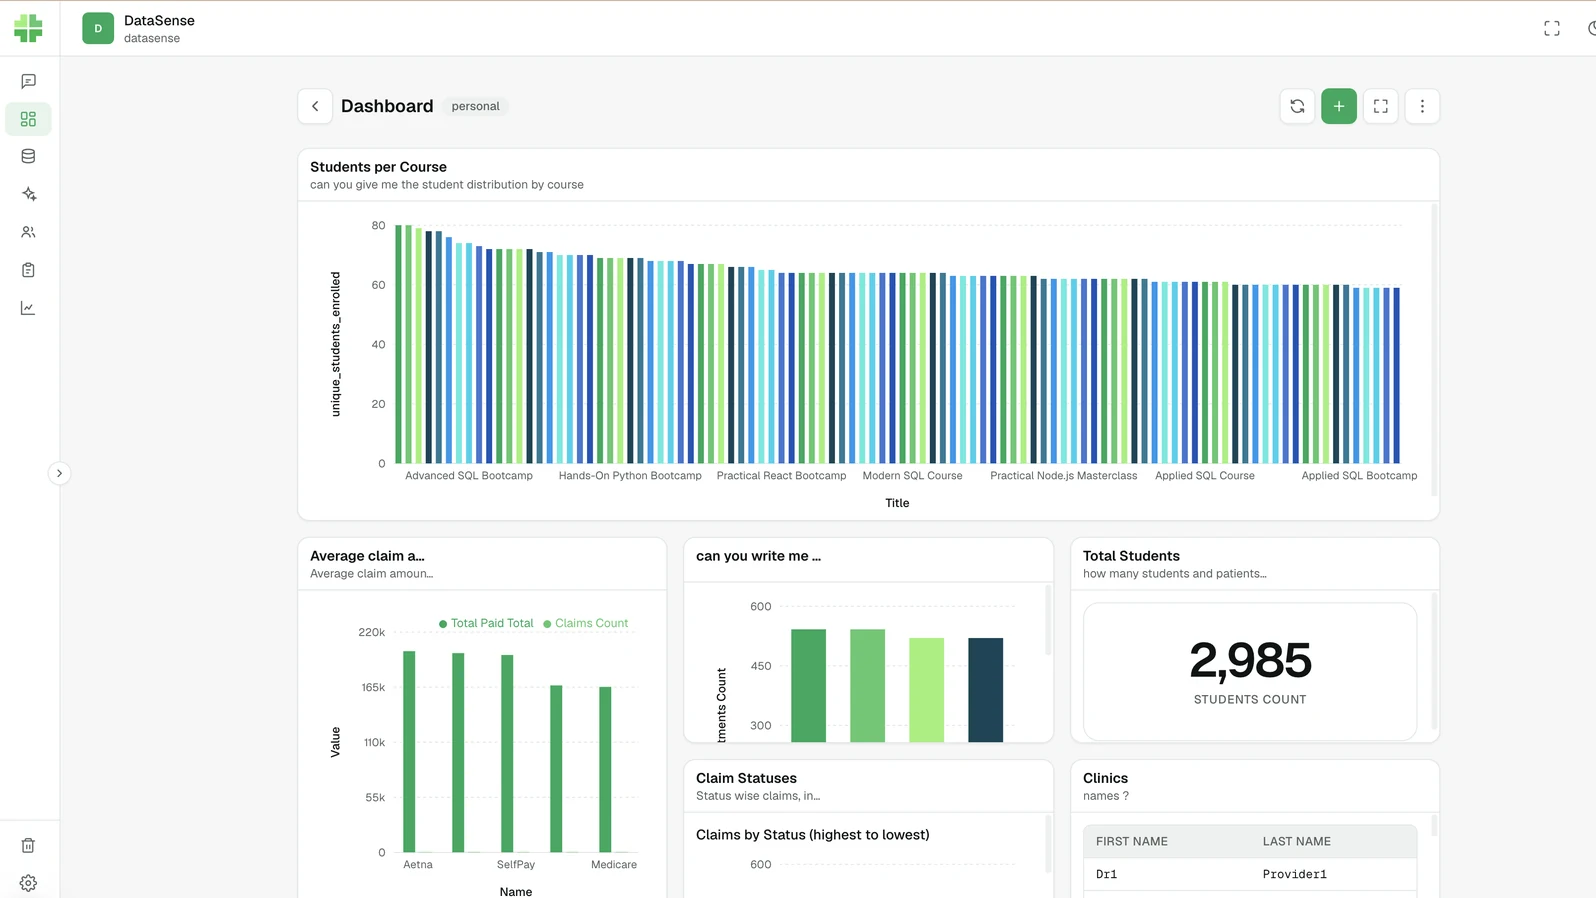Click the 'can you write me ...' card title

point(758,556)
